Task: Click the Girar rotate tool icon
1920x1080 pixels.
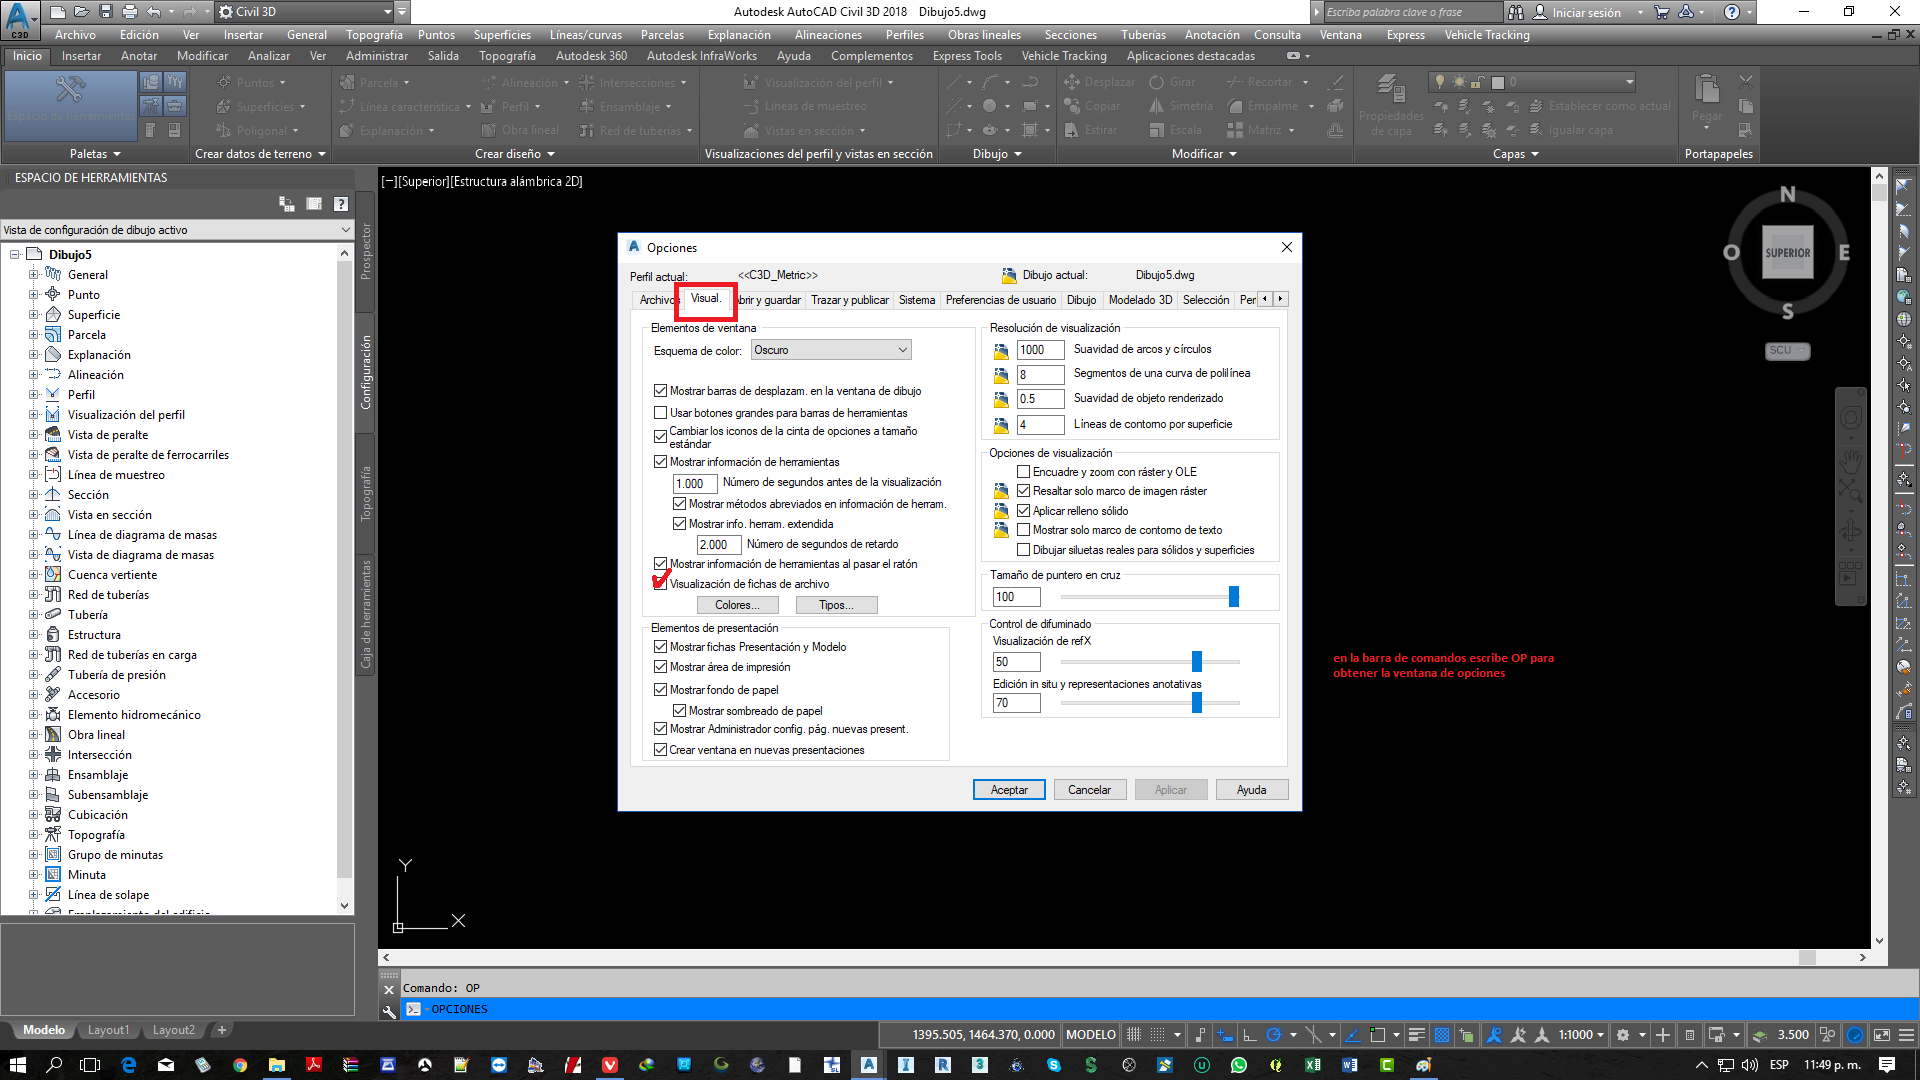Action: (1157, 82)
